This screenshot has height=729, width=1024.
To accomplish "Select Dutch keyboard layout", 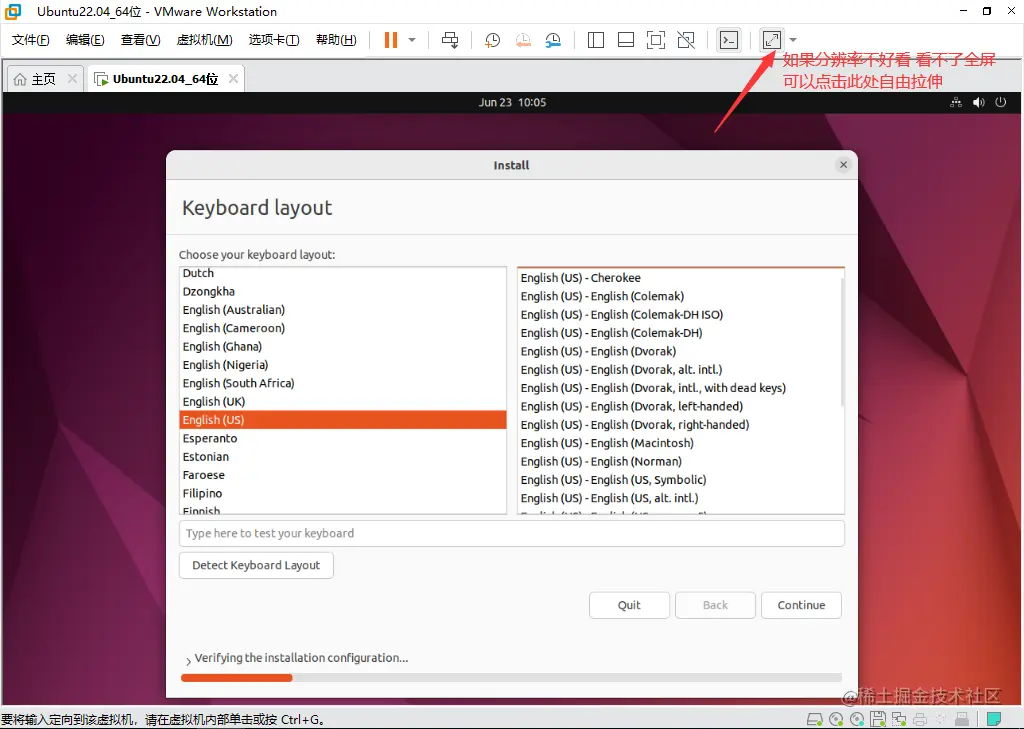I will pos(343,273).
